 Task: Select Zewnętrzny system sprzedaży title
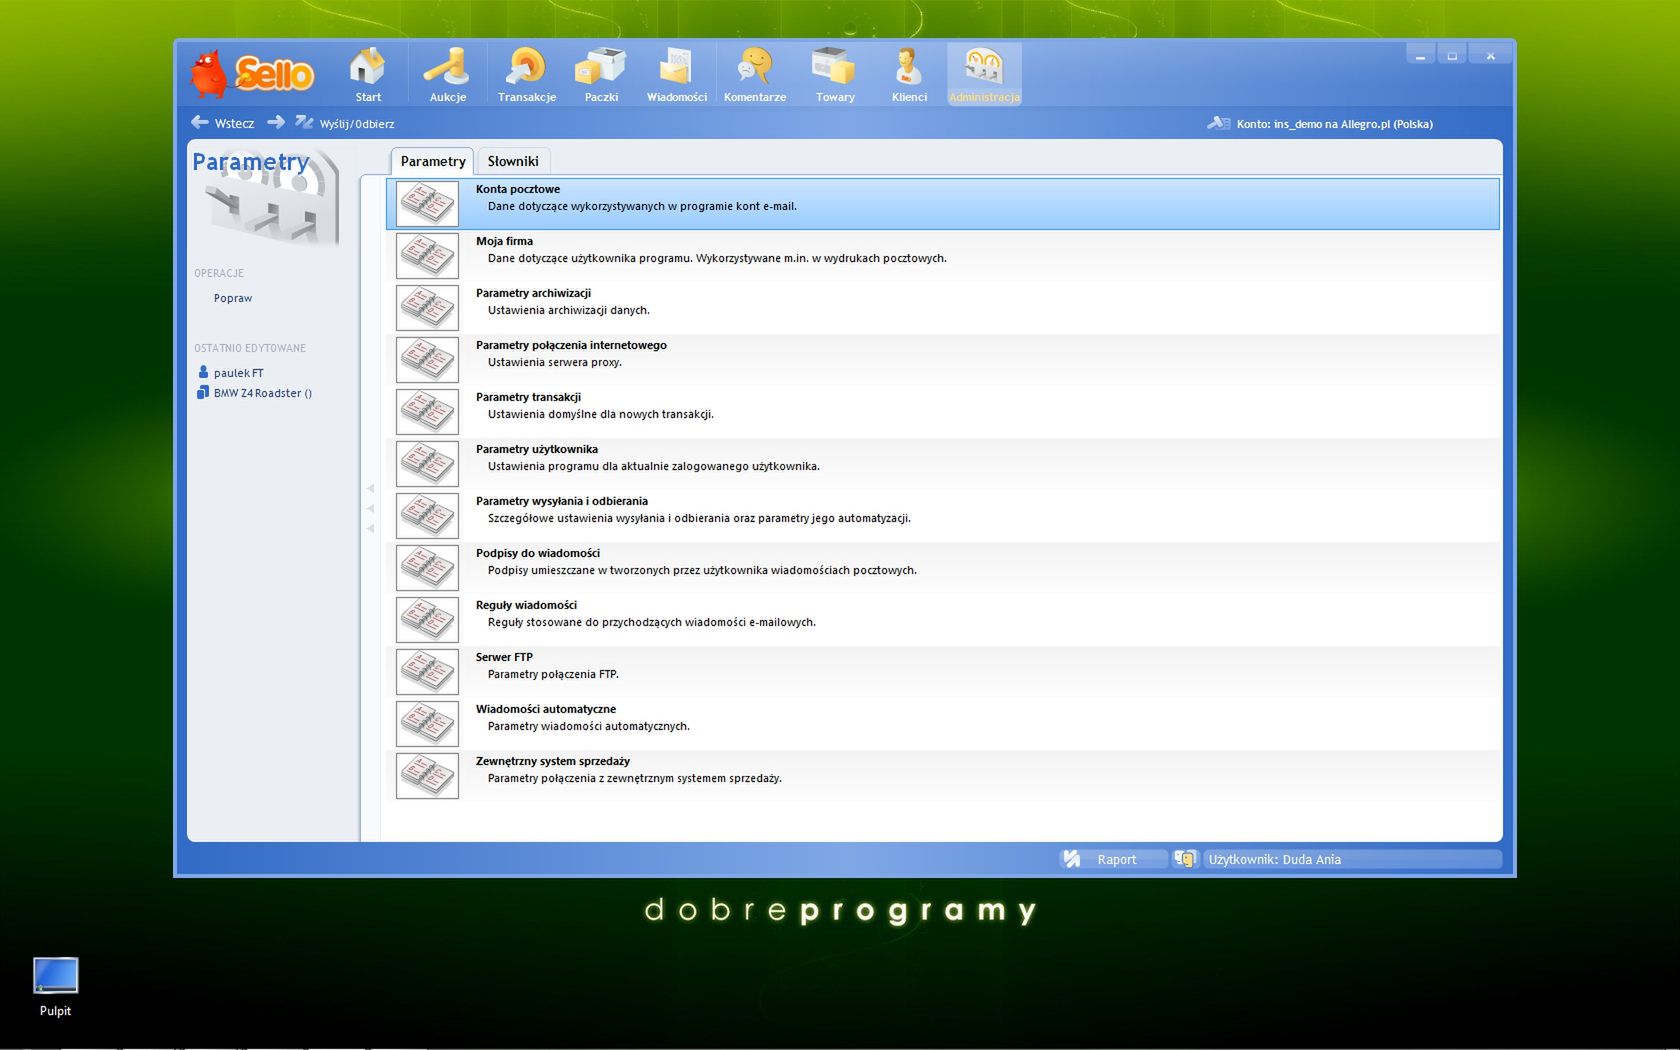[553, 761]
